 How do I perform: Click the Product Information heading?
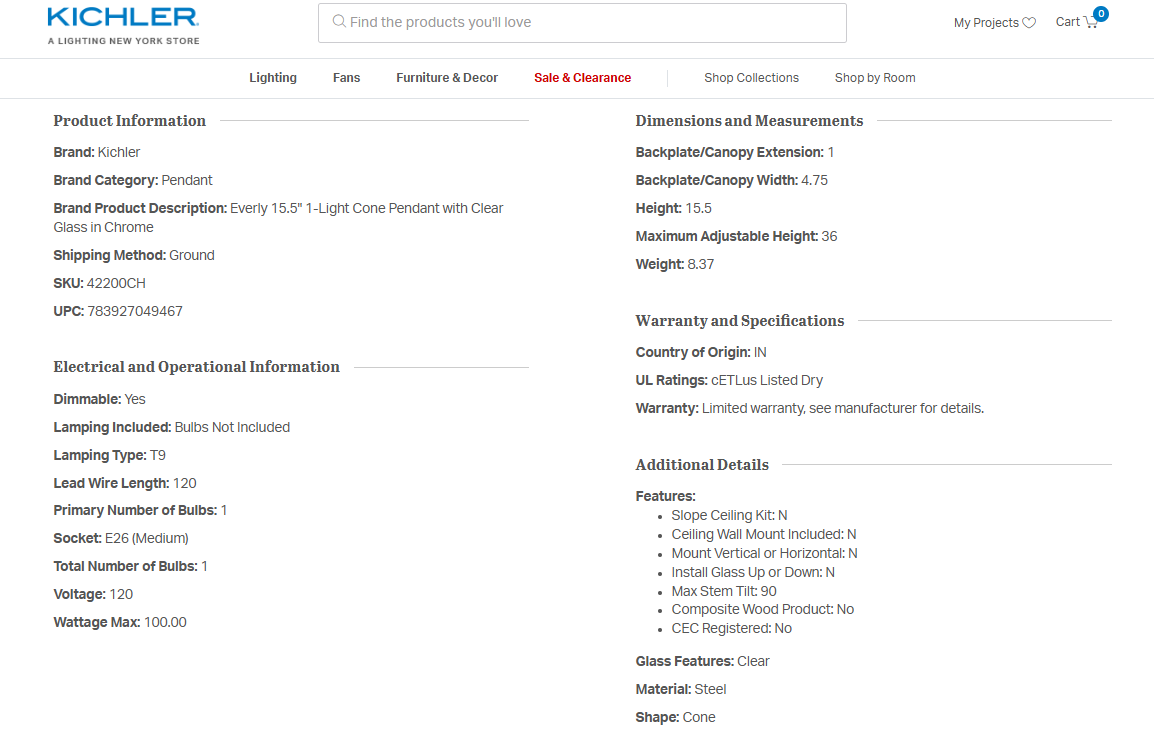[130, 121]
